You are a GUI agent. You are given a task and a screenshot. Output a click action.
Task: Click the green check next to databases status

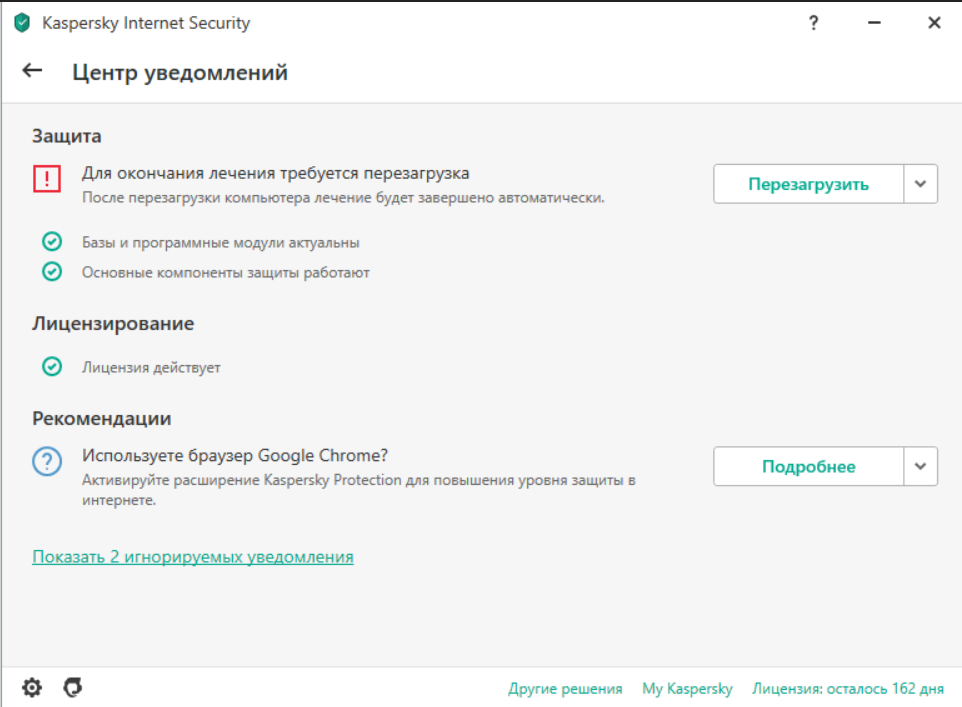[52, 242]
